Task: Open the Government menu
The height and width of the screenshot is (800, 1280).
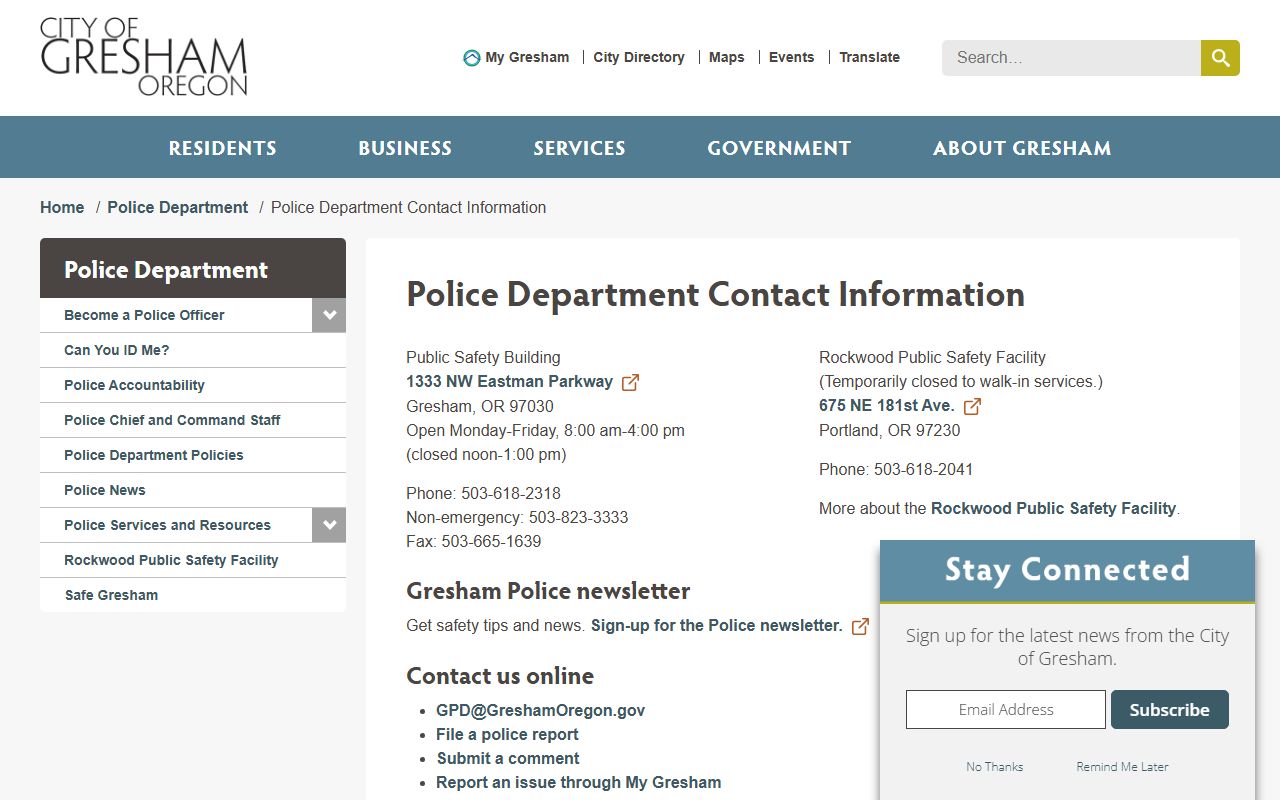Action: point(779,148)
